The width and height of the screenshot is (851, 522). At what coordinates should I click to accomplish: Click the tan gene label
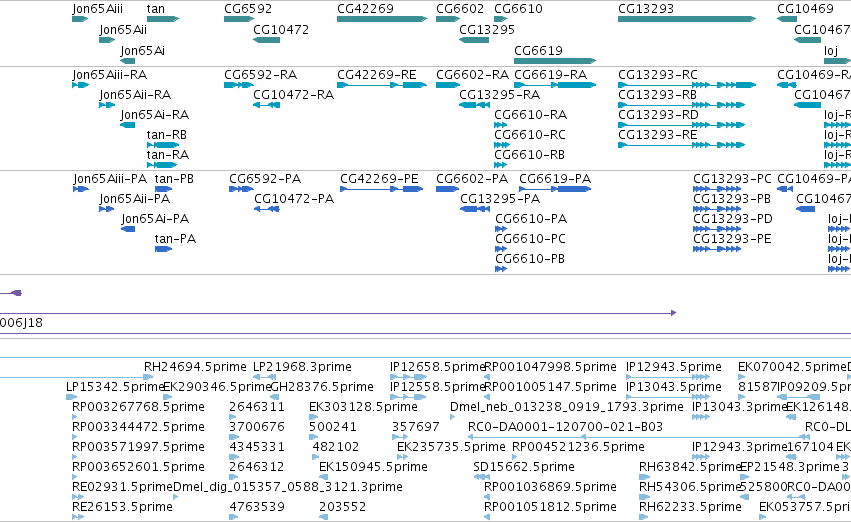tap(156, 9)
